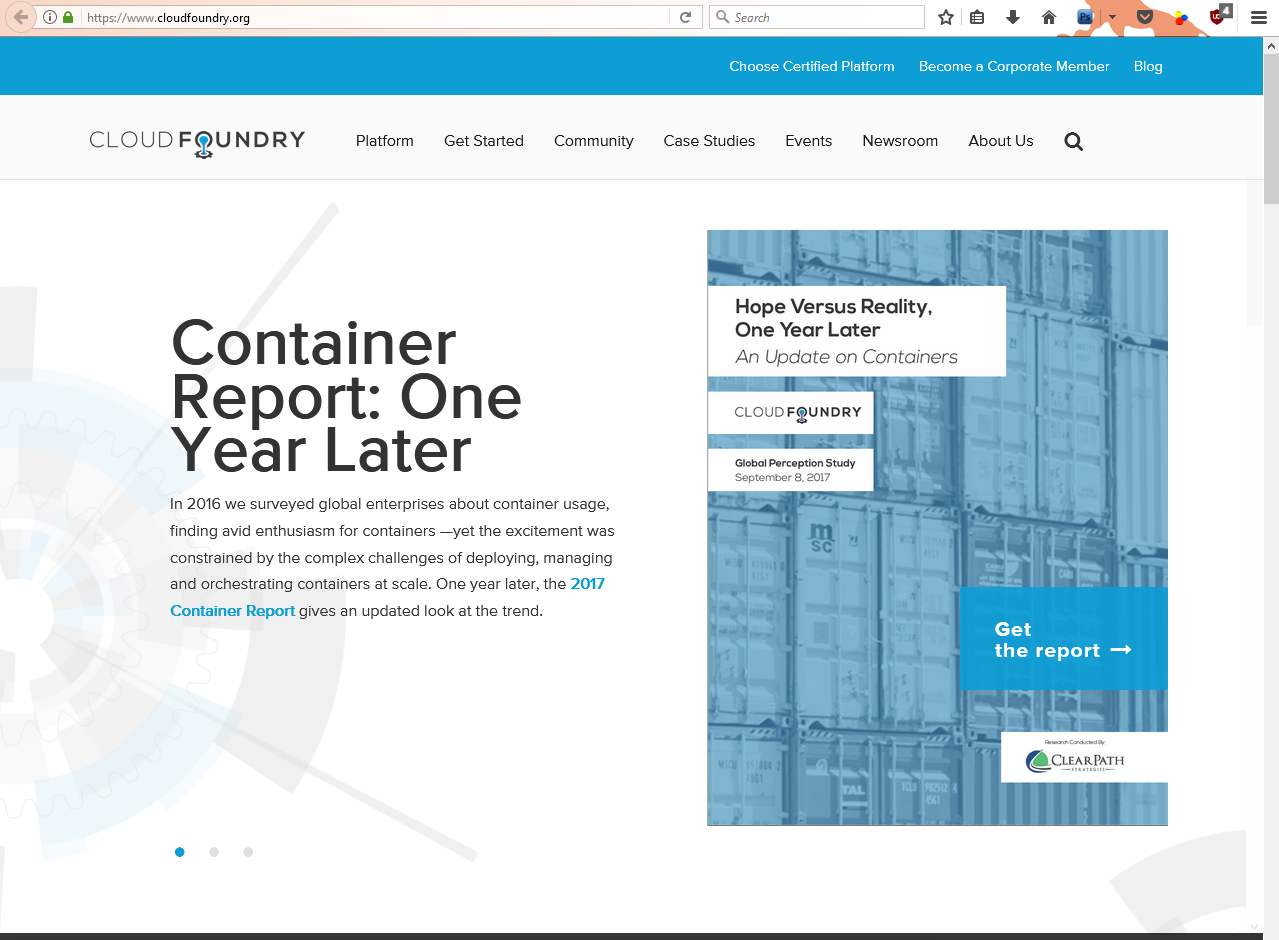The height and width of the screenshot is (940, 1279).
Task: Bookmark this page with the star icon
Action: pyautogui.click(x=946, y=17)
